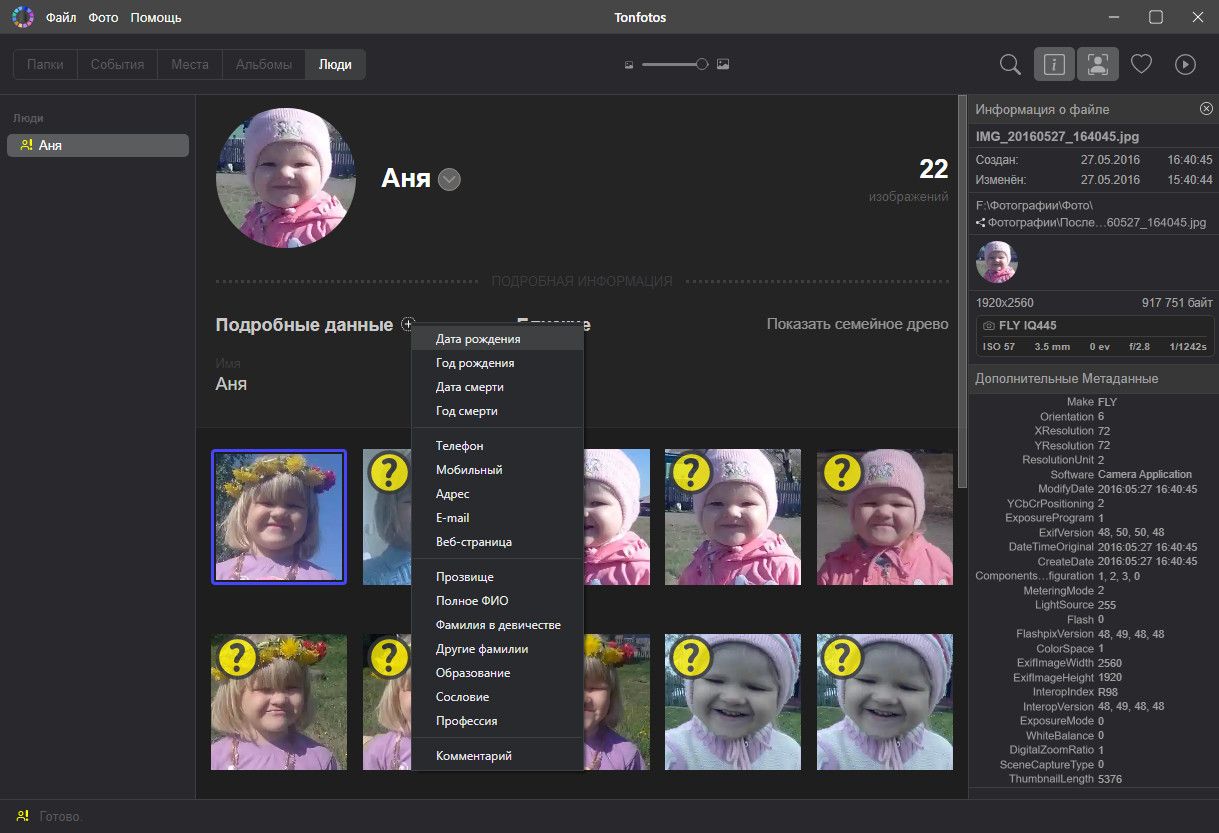
Task: Expand the dropdown arrow next to Аня
Action: (450, 180)
